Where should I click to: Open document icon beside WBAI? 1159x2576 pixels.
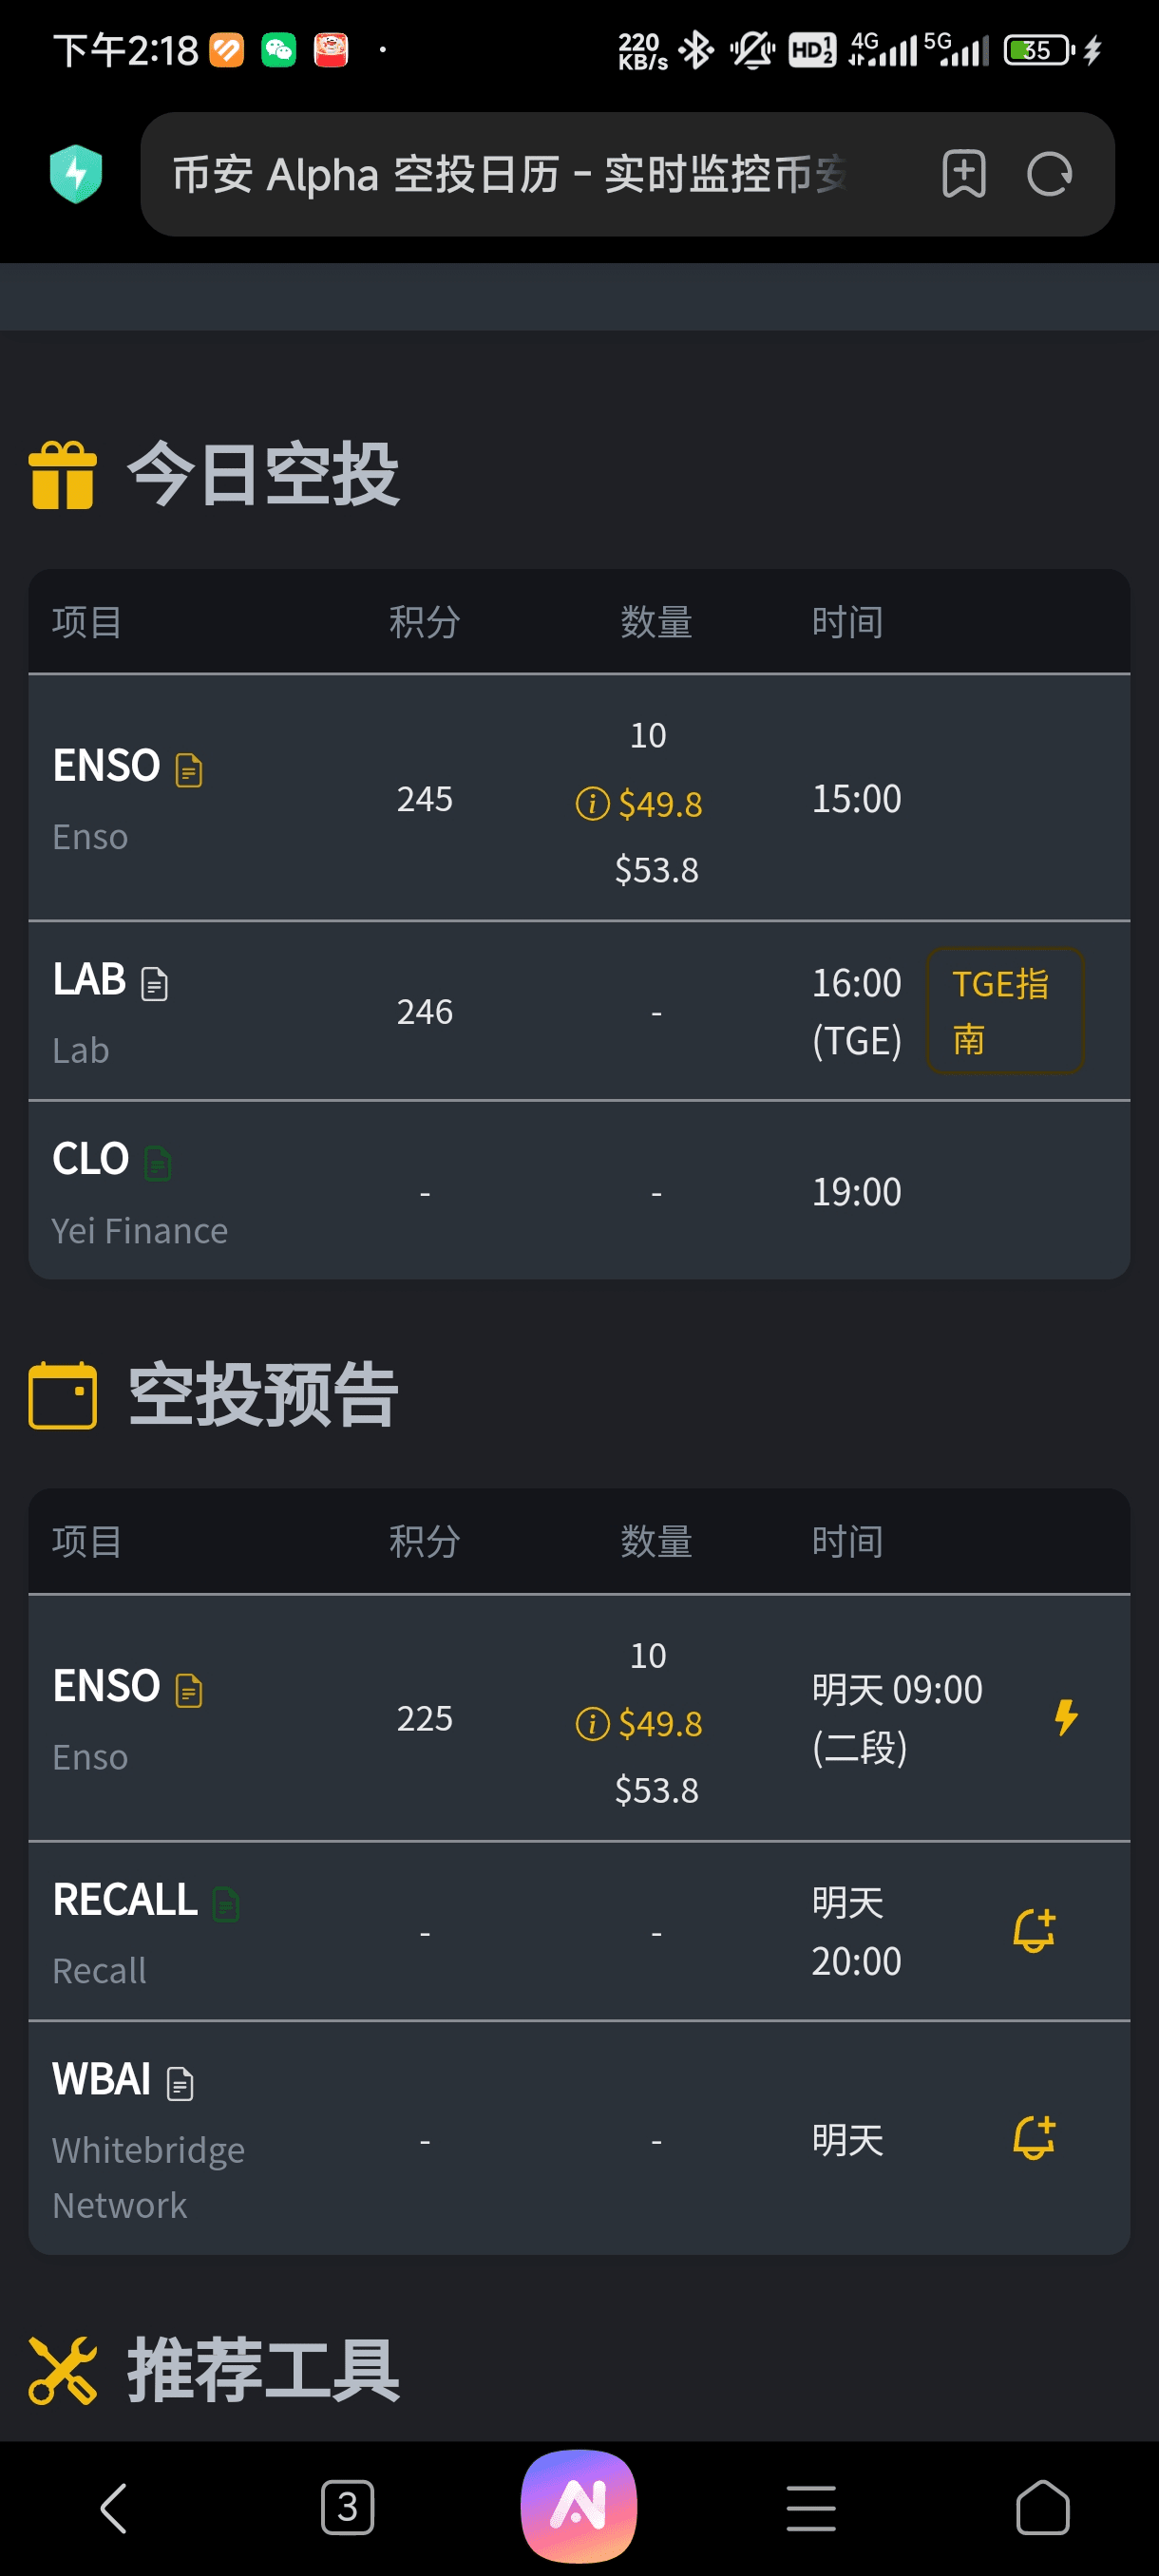(180, 2084)
